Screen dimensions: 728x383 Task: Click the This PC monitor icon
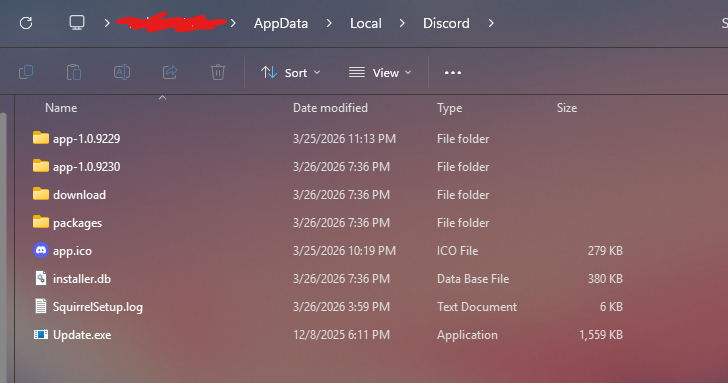(77, 23)
